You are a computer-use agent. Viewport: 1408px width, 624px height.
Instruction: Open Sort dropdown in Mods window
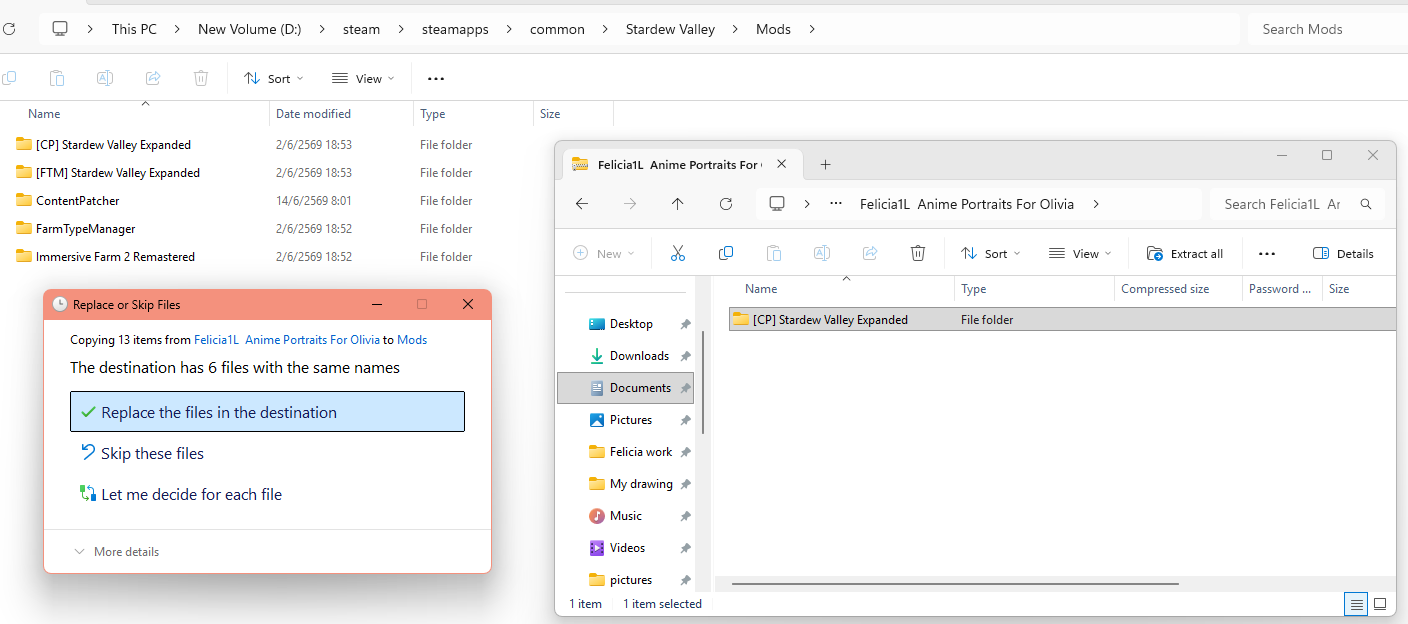[274, 79]
